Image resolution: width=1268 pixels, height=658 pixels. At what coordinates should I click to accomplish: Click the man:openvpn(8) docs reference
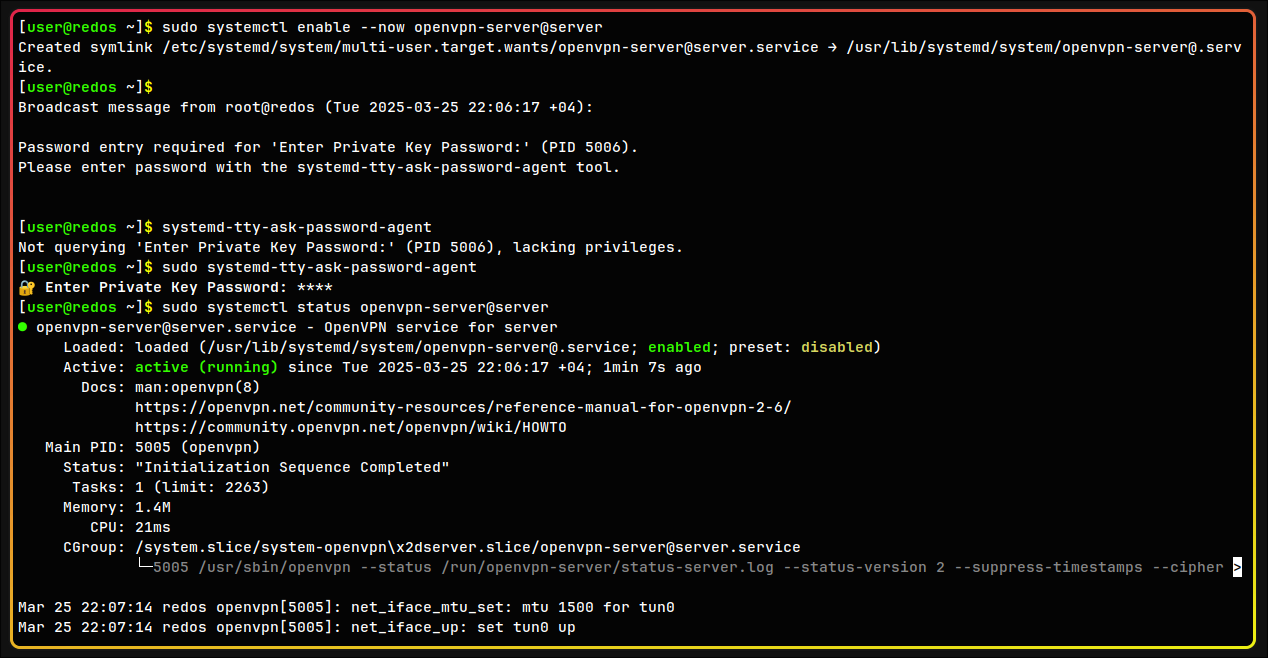click(197, 387)
